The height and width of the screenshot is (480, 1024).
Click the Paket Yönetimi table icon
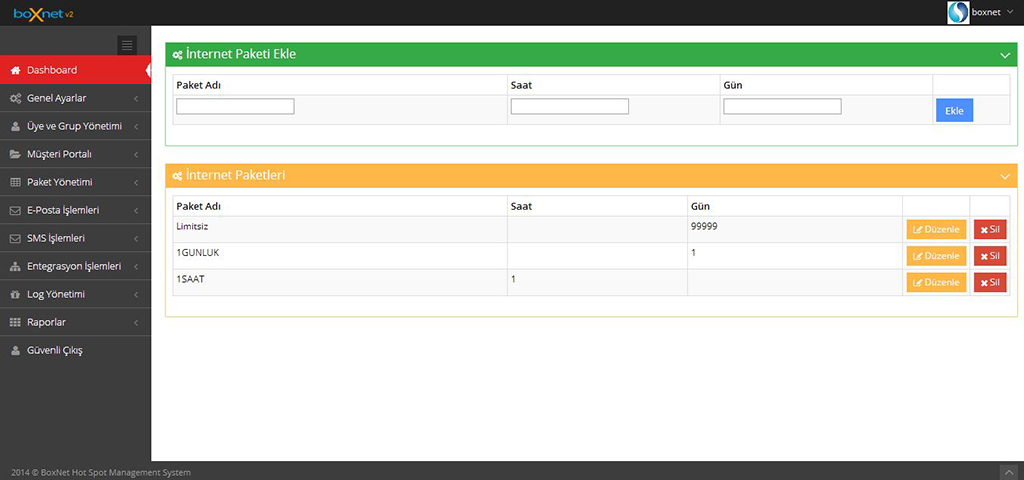tap(16, 182)
